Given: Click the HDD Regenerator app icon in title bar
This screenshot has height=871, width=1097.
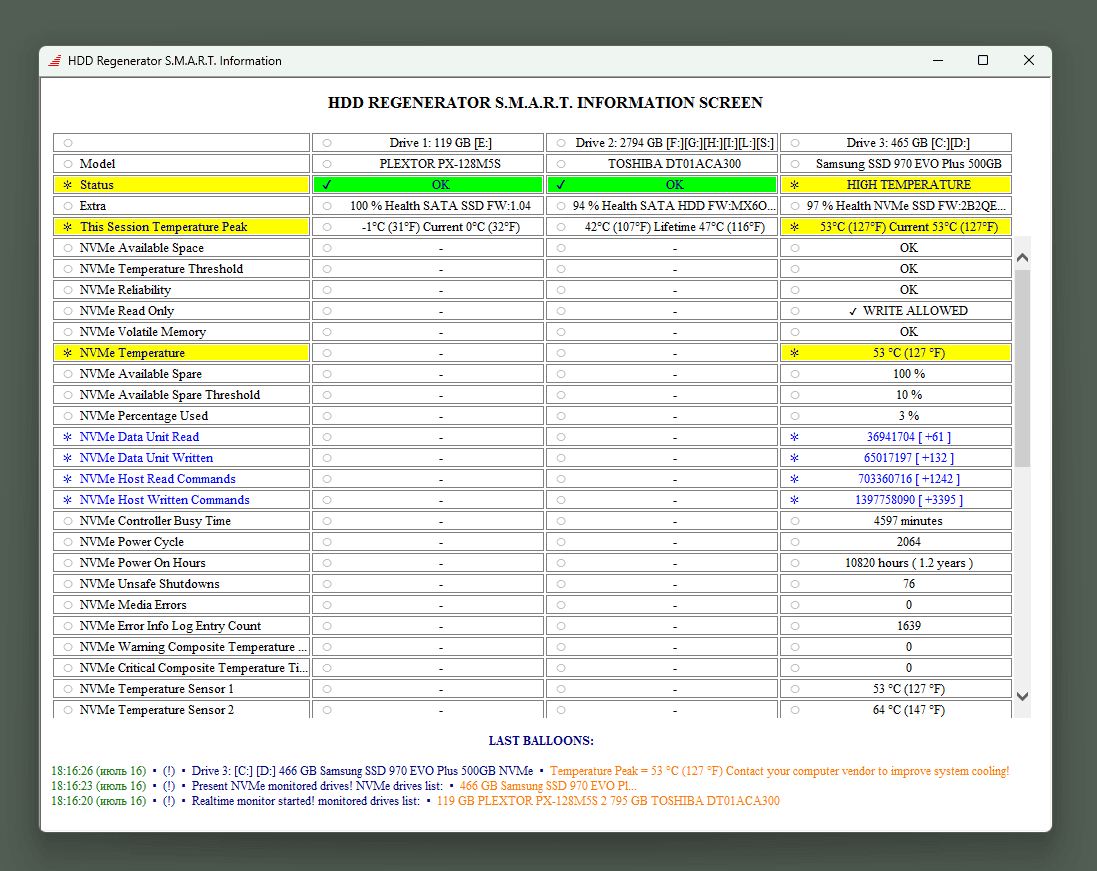Looking at the screenshot, I should (x=55, y=61).
